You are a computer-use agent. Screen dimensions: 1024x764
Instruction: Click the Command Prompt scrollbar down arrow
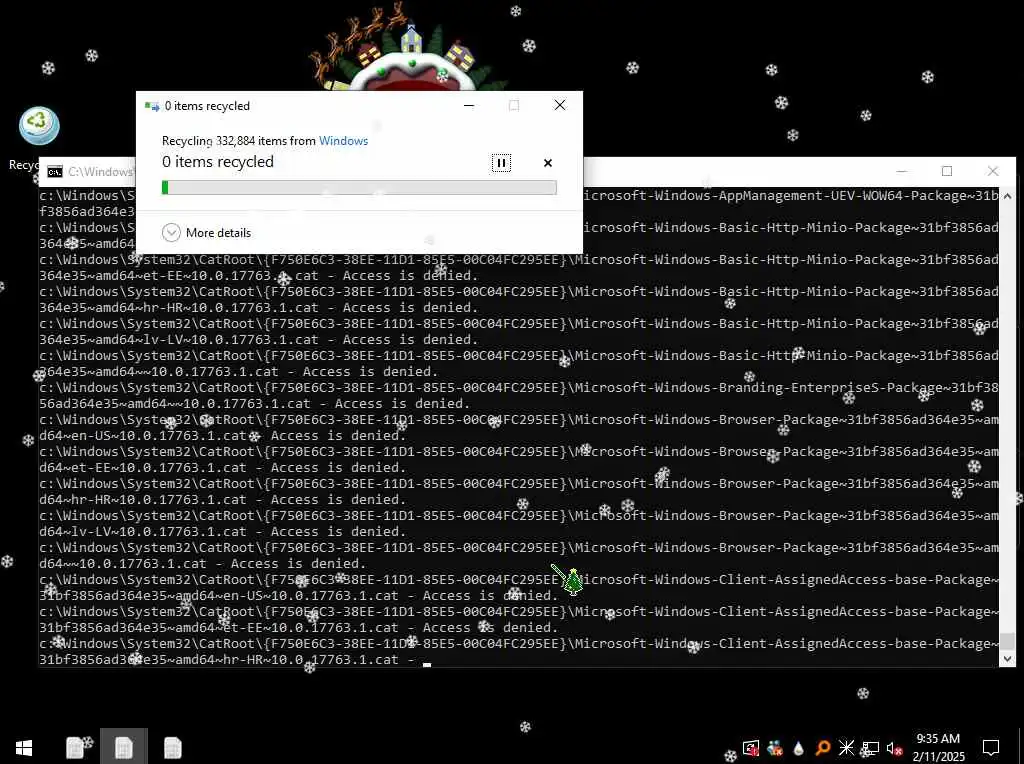coord(1007,659)
